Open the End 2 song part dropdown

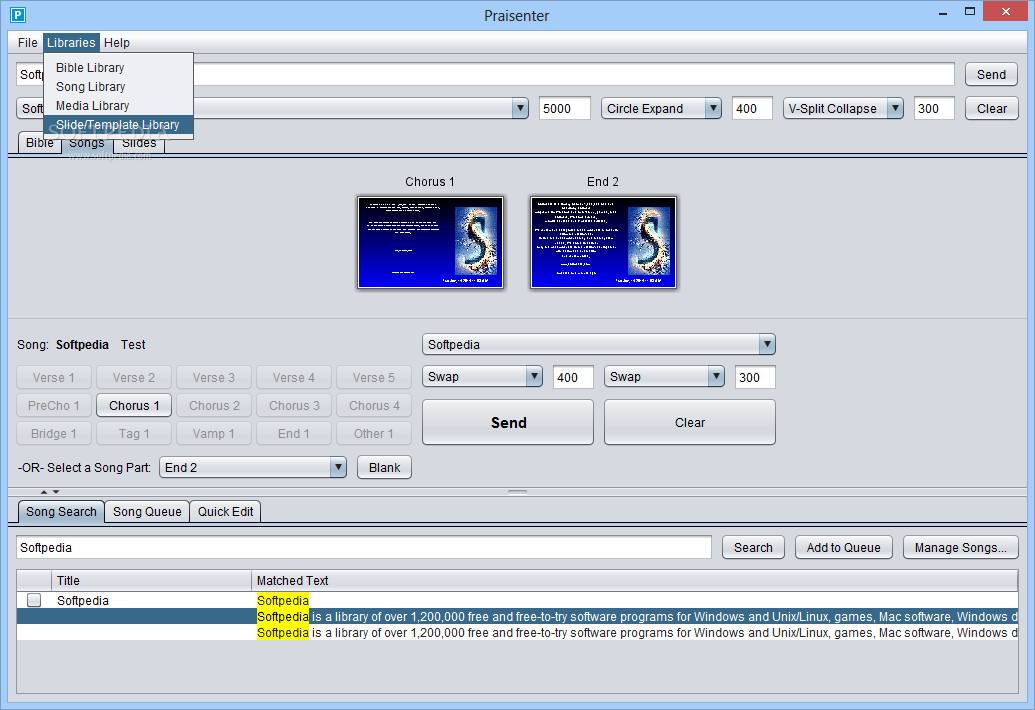253,468
